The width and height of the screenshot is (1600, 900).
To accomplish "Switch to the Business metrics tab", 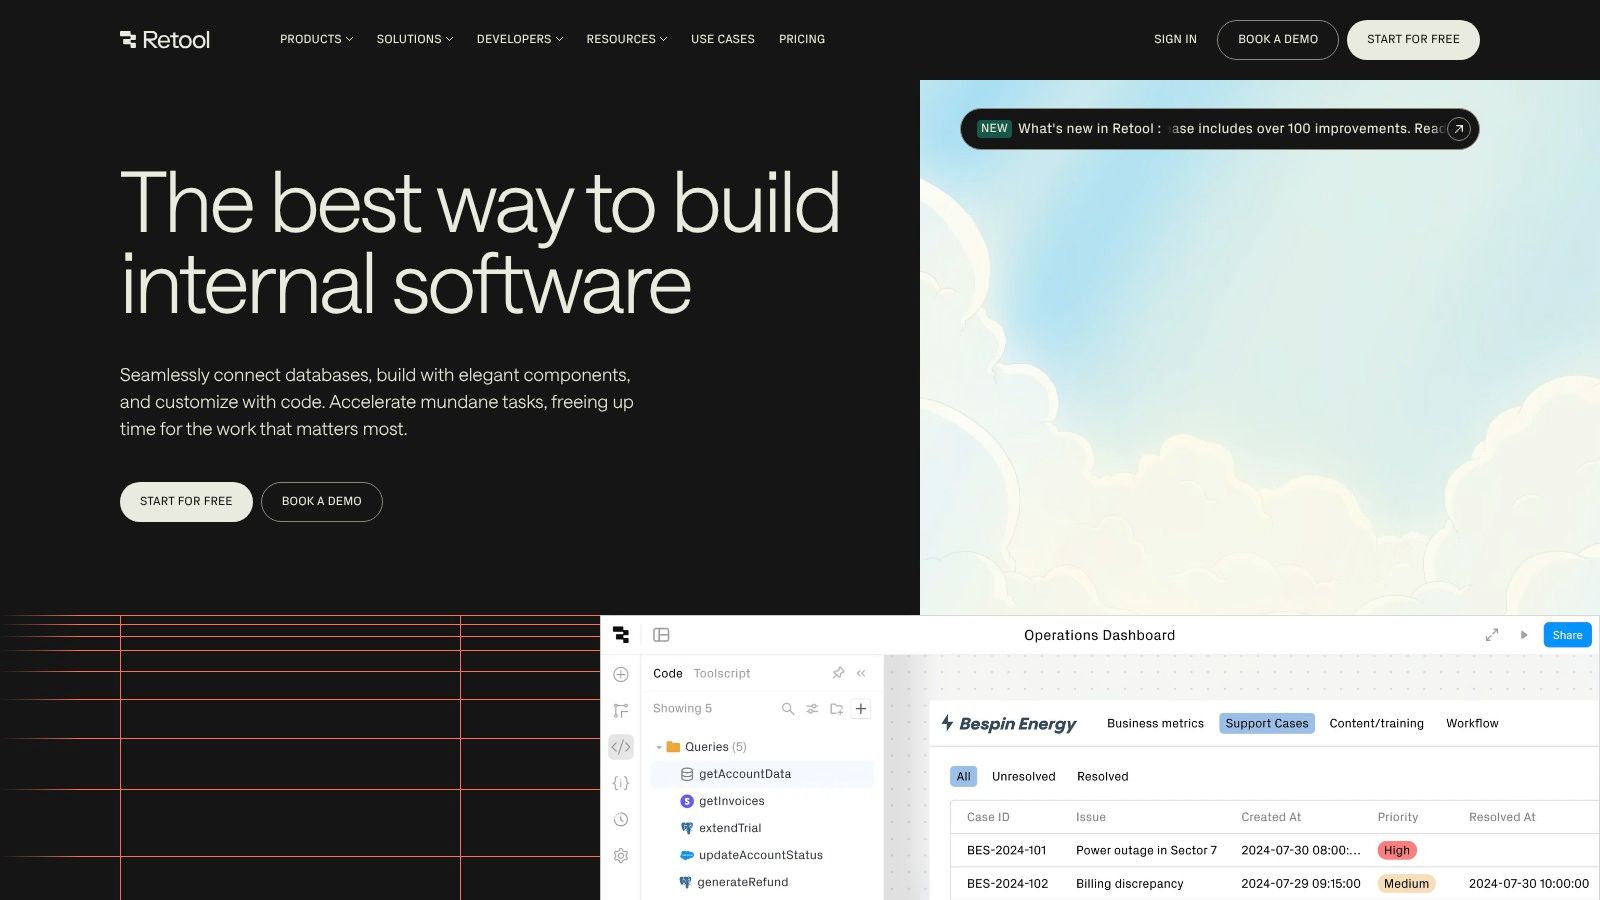I will [1155, 723].
